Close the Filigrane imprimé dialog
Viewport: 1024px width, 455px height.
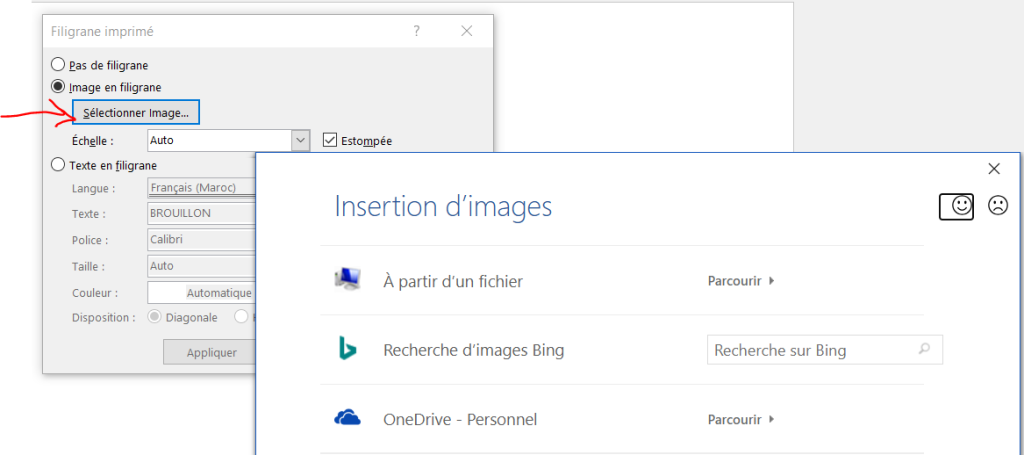click(x=466, y=31)
